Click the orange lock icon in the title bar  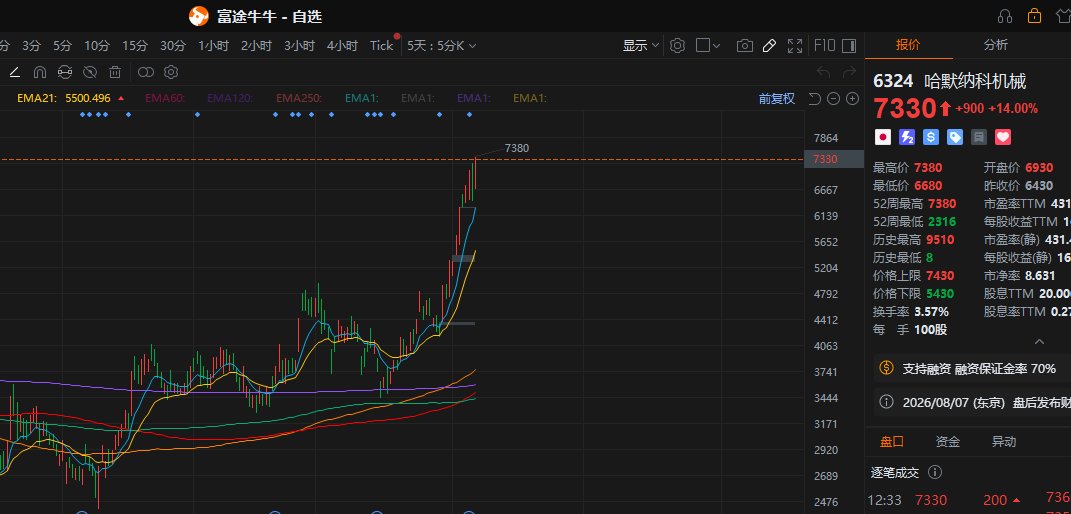tap(1034, 16)
